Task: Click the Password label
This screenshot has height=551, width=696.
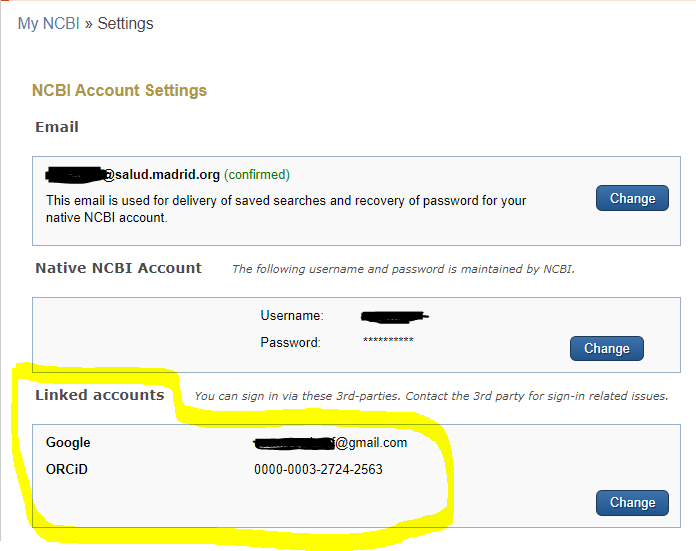Action: point(291,342)
